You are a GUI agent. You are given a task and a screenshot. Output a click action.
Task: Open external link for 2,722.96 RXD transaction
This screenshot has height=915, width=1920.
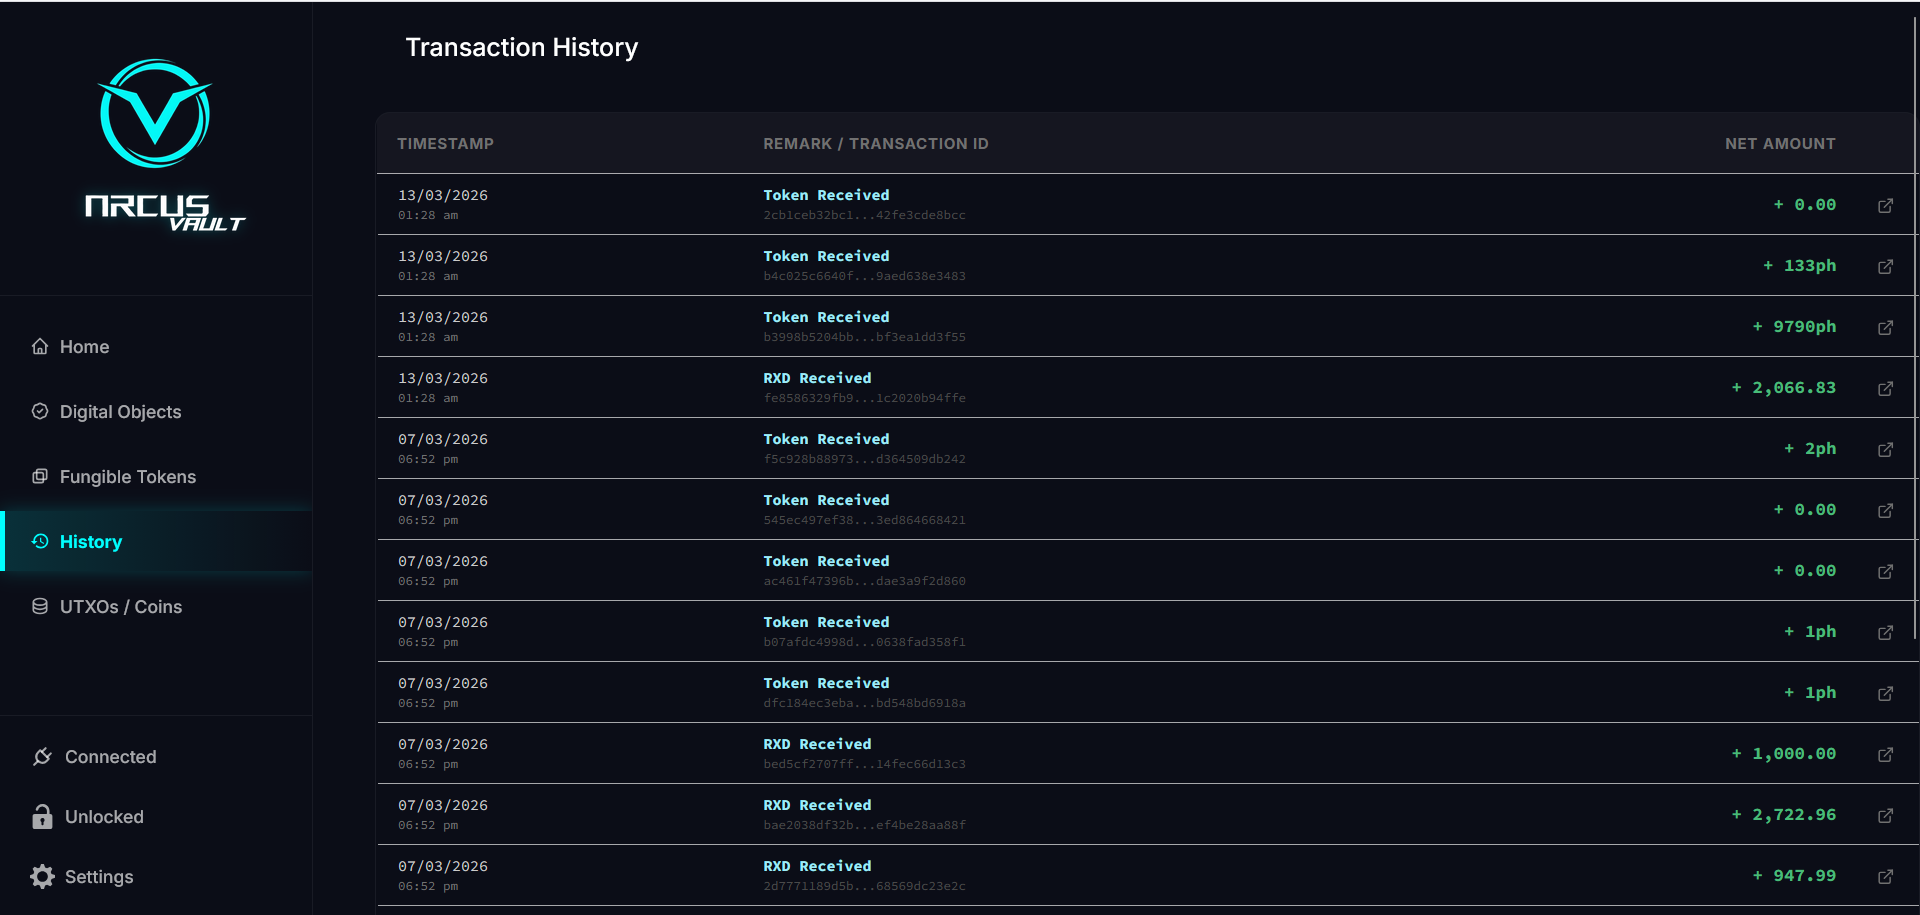(x=1885, y=815)
